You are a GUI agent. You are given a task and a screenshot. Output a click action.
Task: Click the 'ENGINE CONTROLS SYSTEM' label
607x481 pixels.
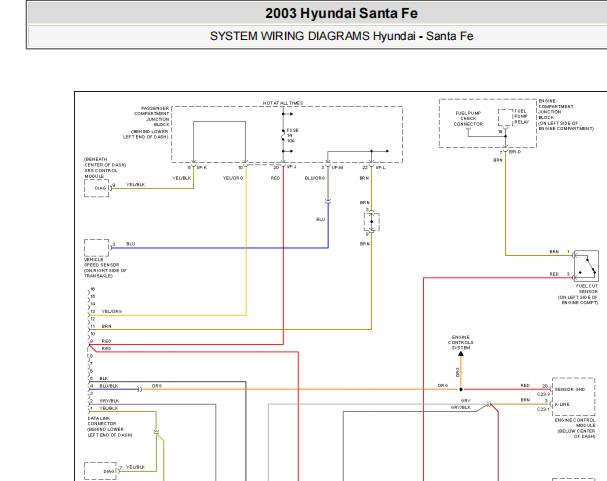(x=461, y=342)
